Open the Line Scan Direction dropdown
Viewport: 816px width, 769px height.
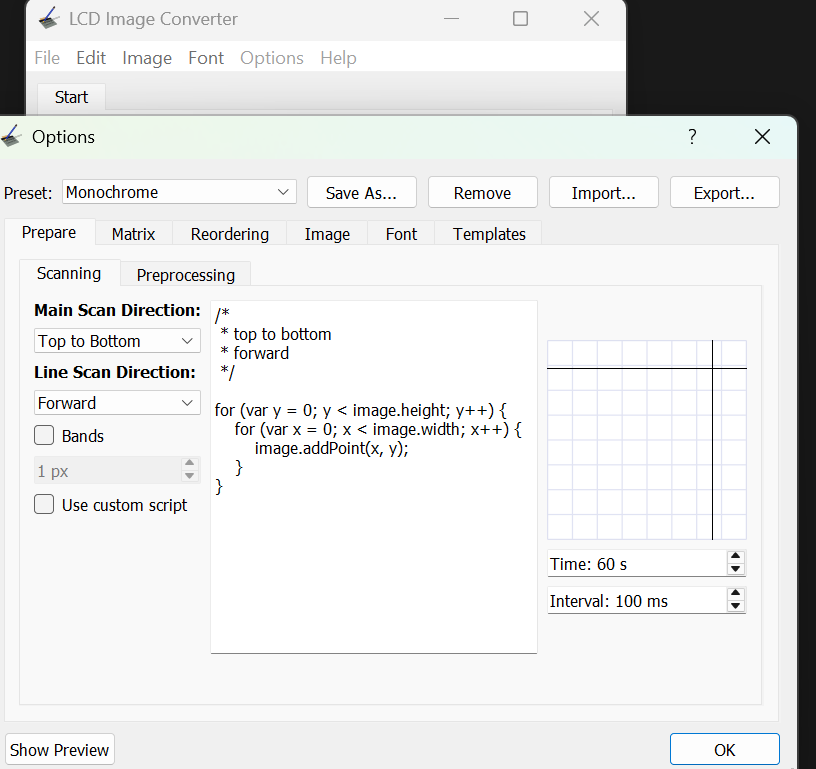coord(117,403)
